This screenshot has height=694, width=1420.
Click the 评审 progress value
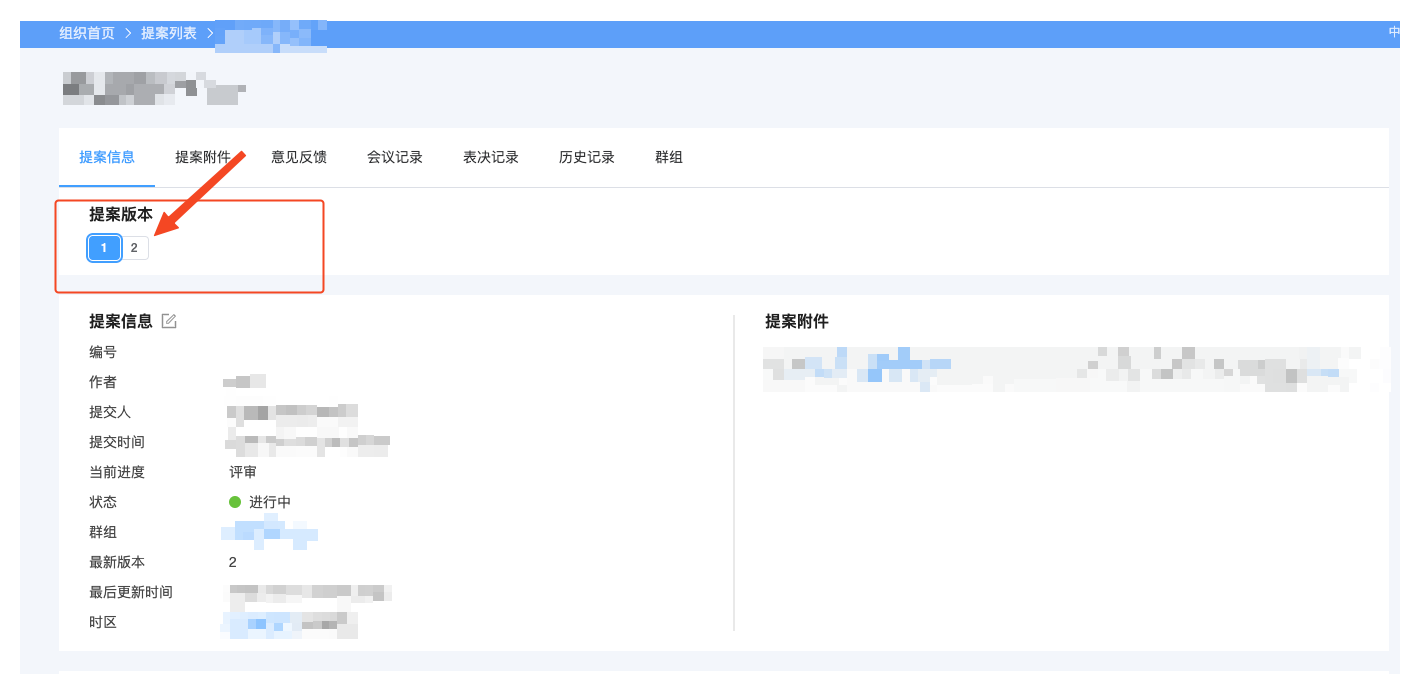tap(243, 472)
